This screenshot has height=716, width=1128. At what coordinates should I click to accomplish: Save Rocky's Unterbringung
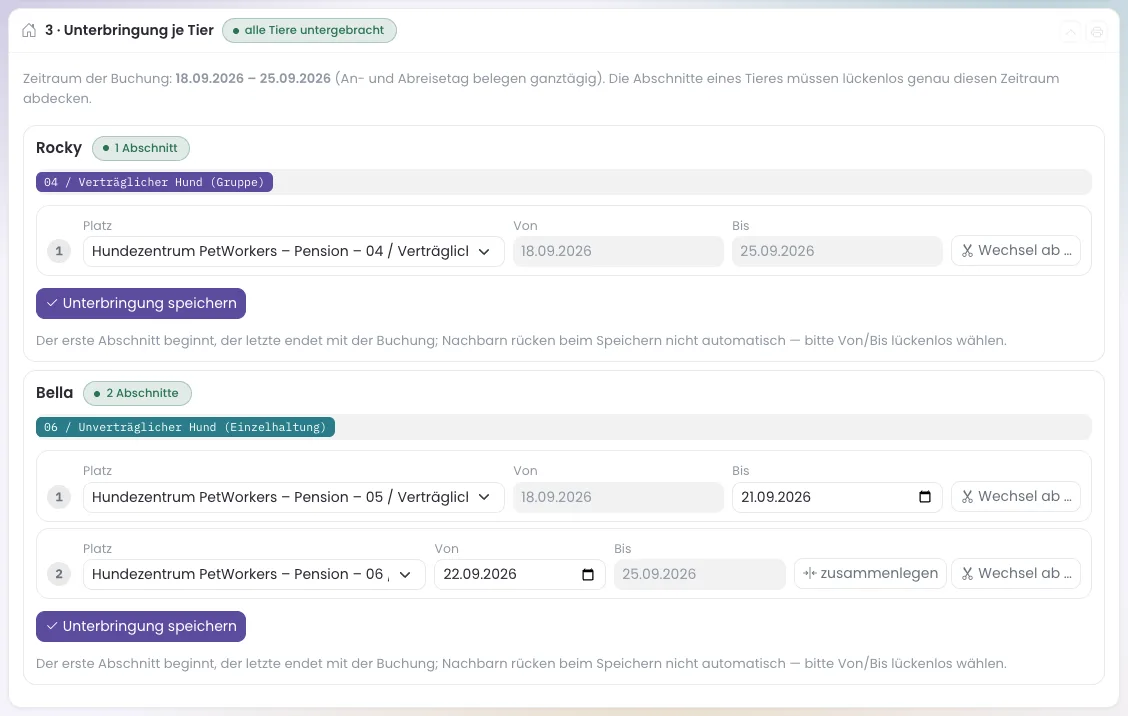(141, 304)
